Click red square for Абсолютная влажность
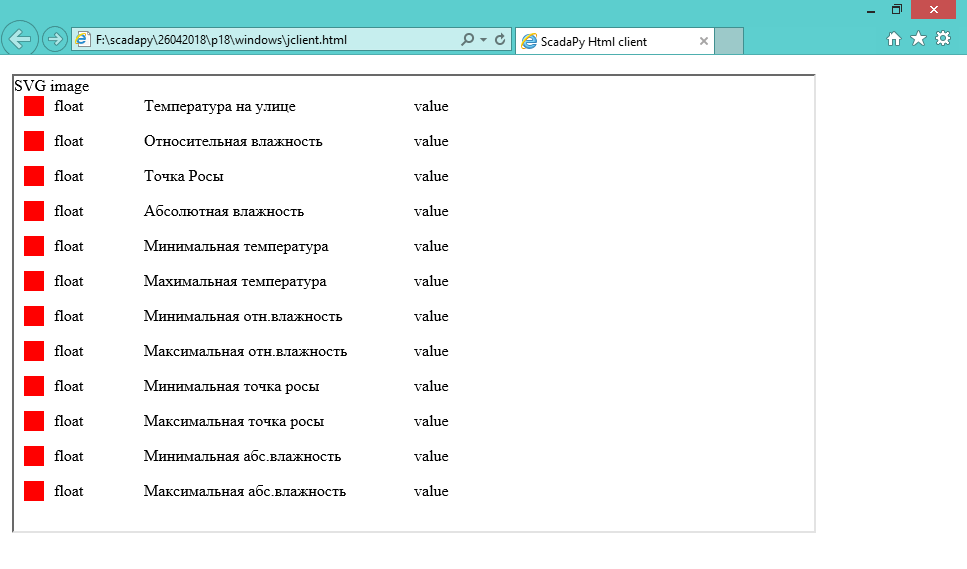This screenshot has height=569, width=967. point(34,211)
